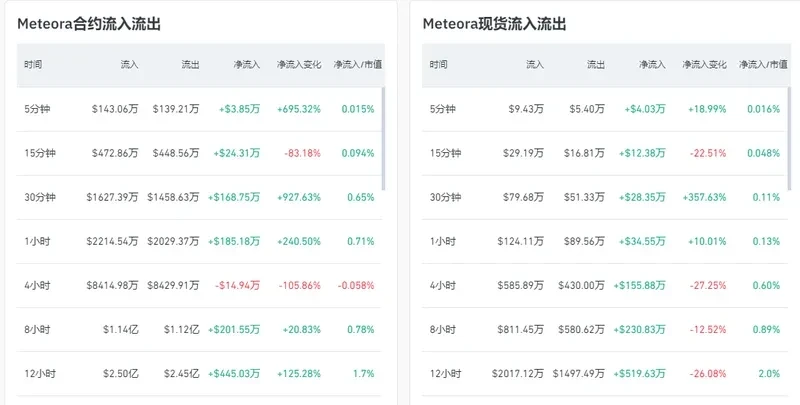800x405 pixels.
Task: Click the -26.08% change value
Action: (x=708, y=374)
